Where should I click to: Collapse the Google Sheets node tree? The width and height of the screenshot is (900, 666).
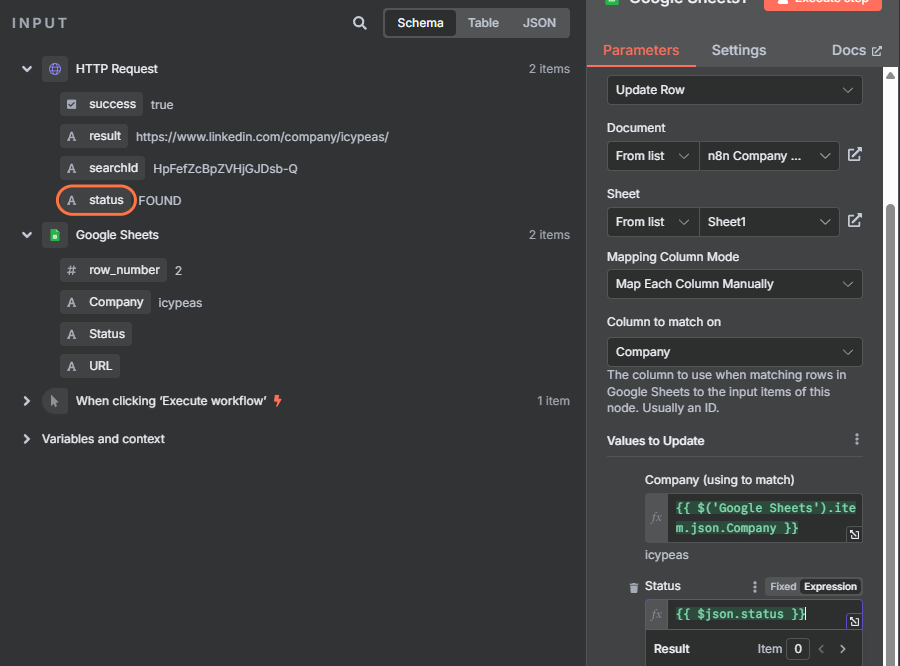[x=26, y=235]
